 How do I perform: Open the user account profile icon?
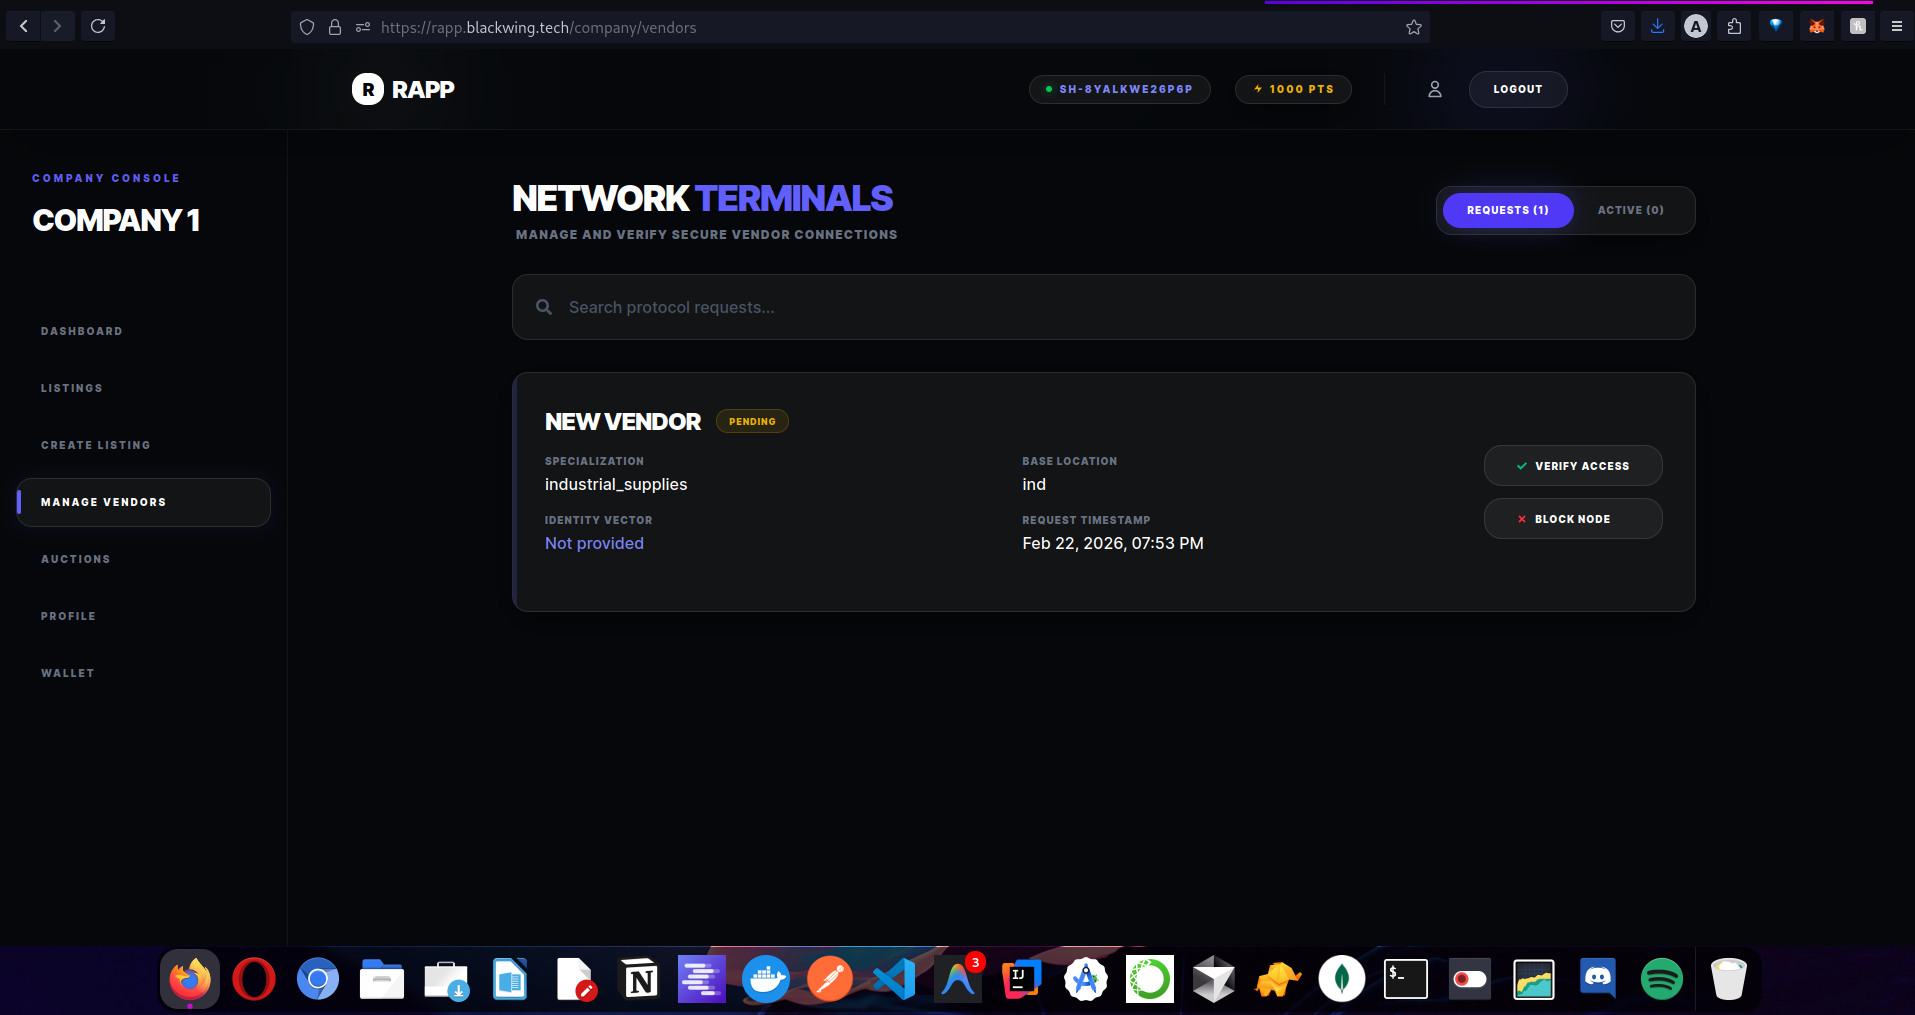1435,89
